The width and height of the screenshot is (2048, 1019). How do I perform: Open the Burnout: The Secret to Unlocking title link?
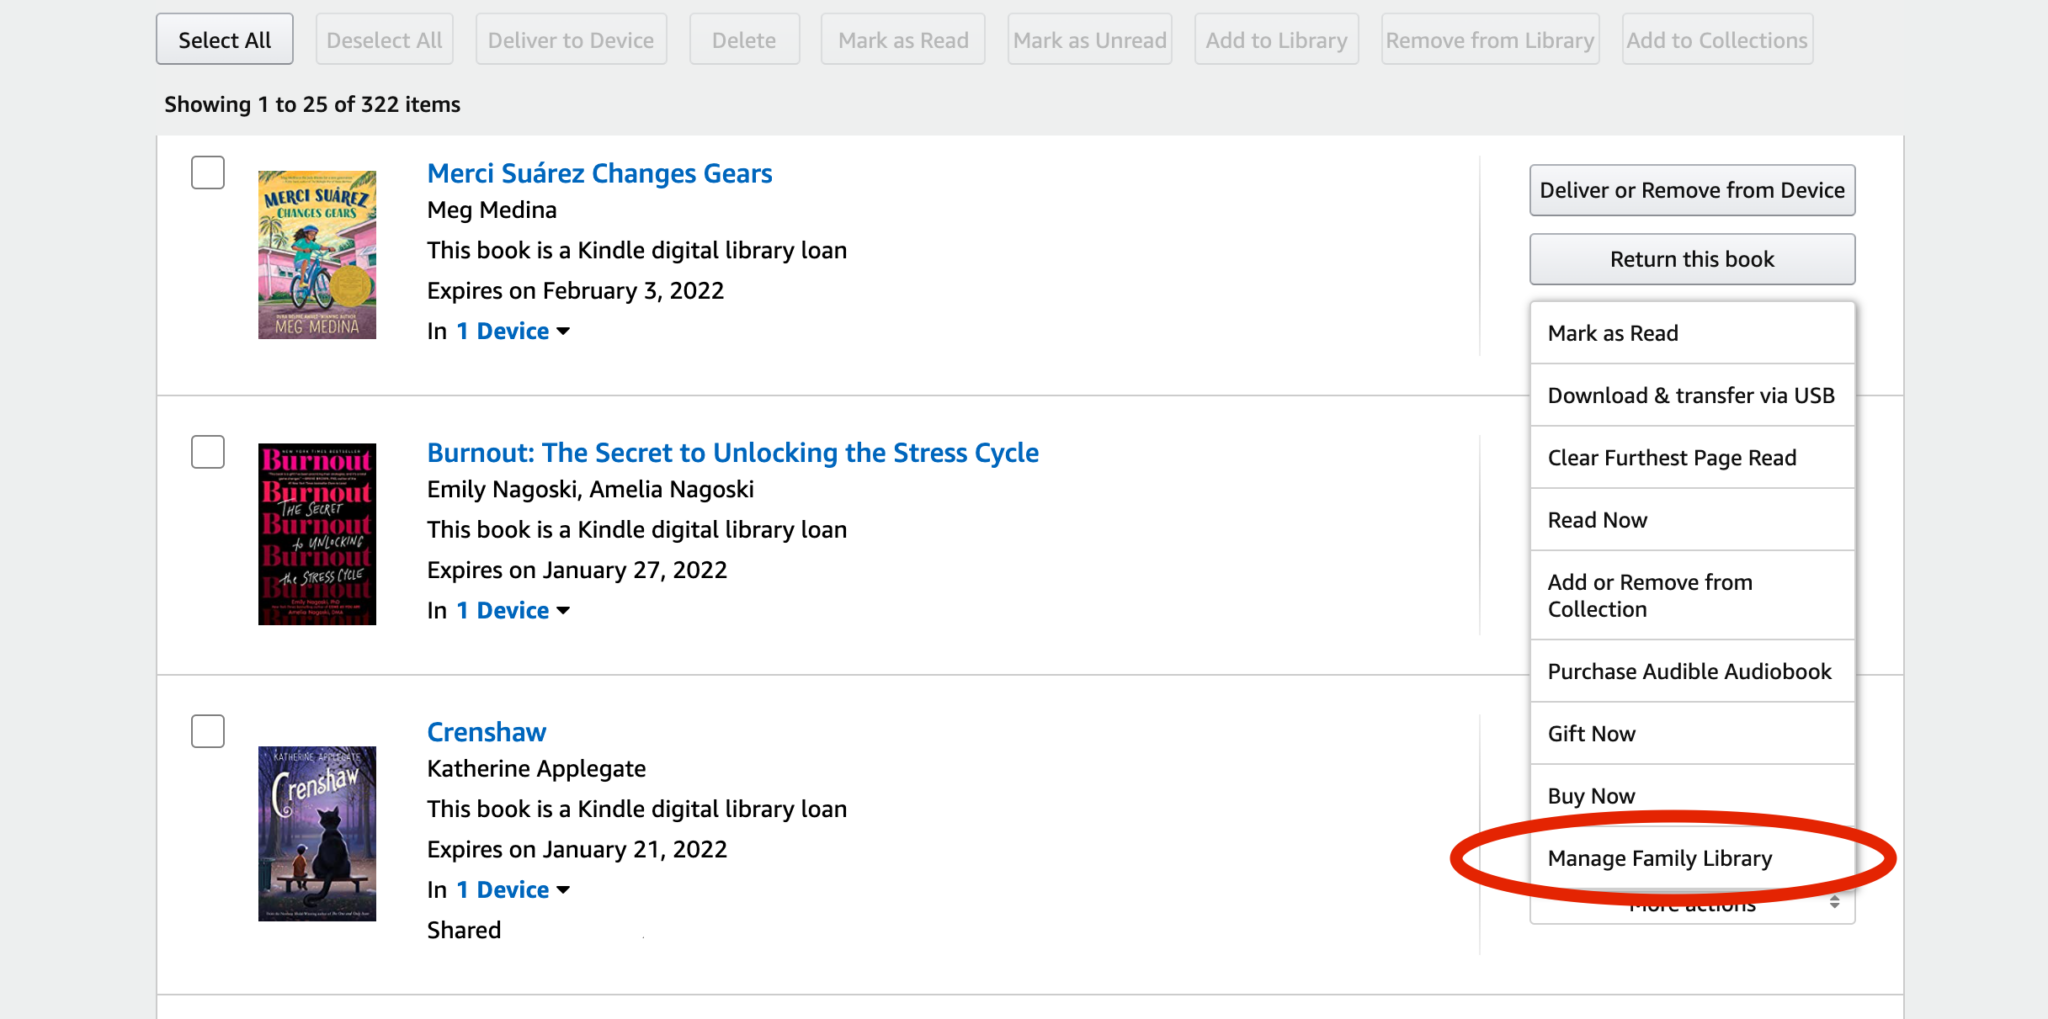pos(733,452)
